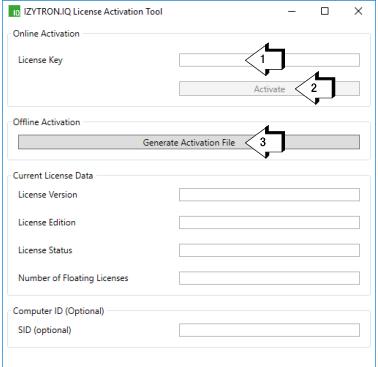Click the 'Offline Activation' group heading
Image resolution: width=378 pixels, height=367 pixels.
point(46,122)
